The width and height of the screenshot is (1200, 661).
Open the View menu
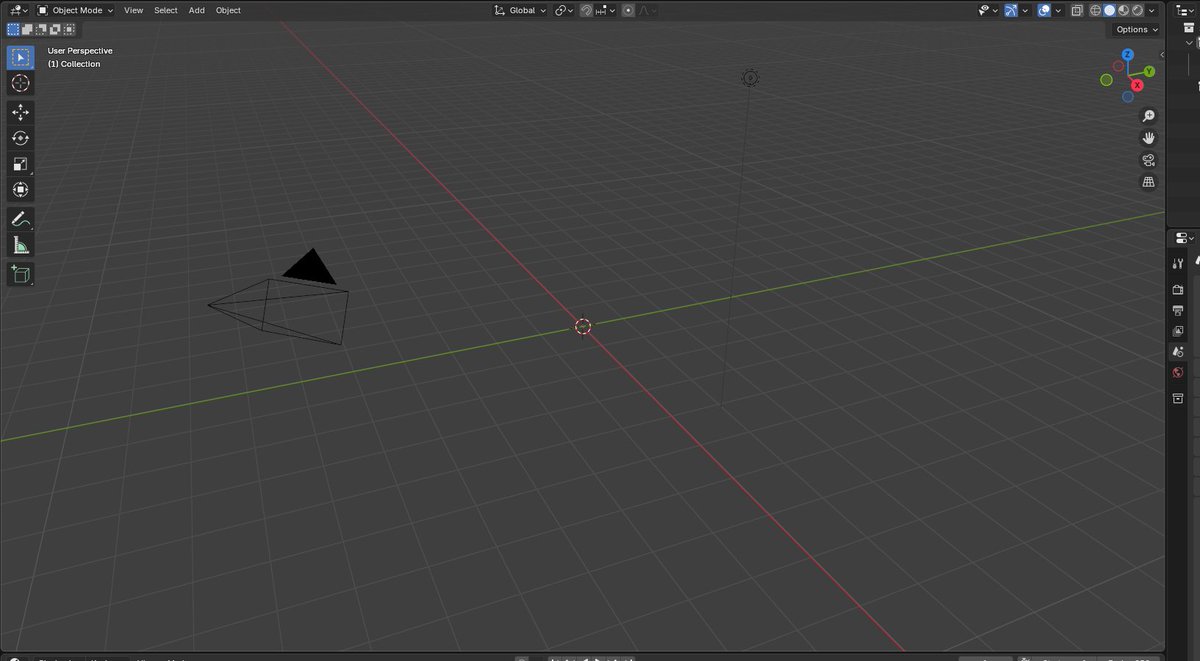pyautogui.click(x=133, y=10)
